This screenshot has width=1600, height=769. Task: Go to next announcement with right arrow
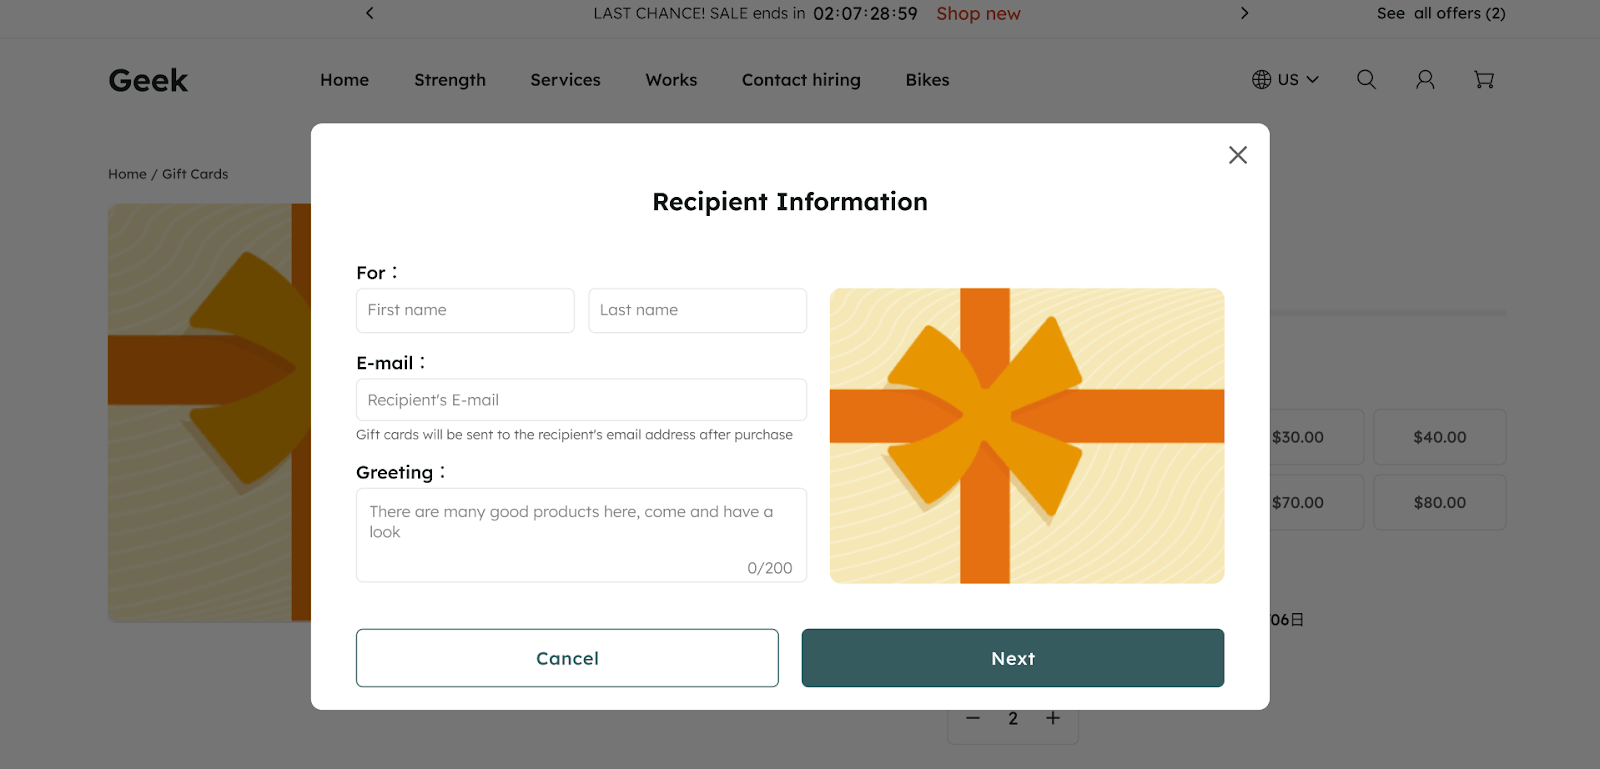click(1244, 13)
